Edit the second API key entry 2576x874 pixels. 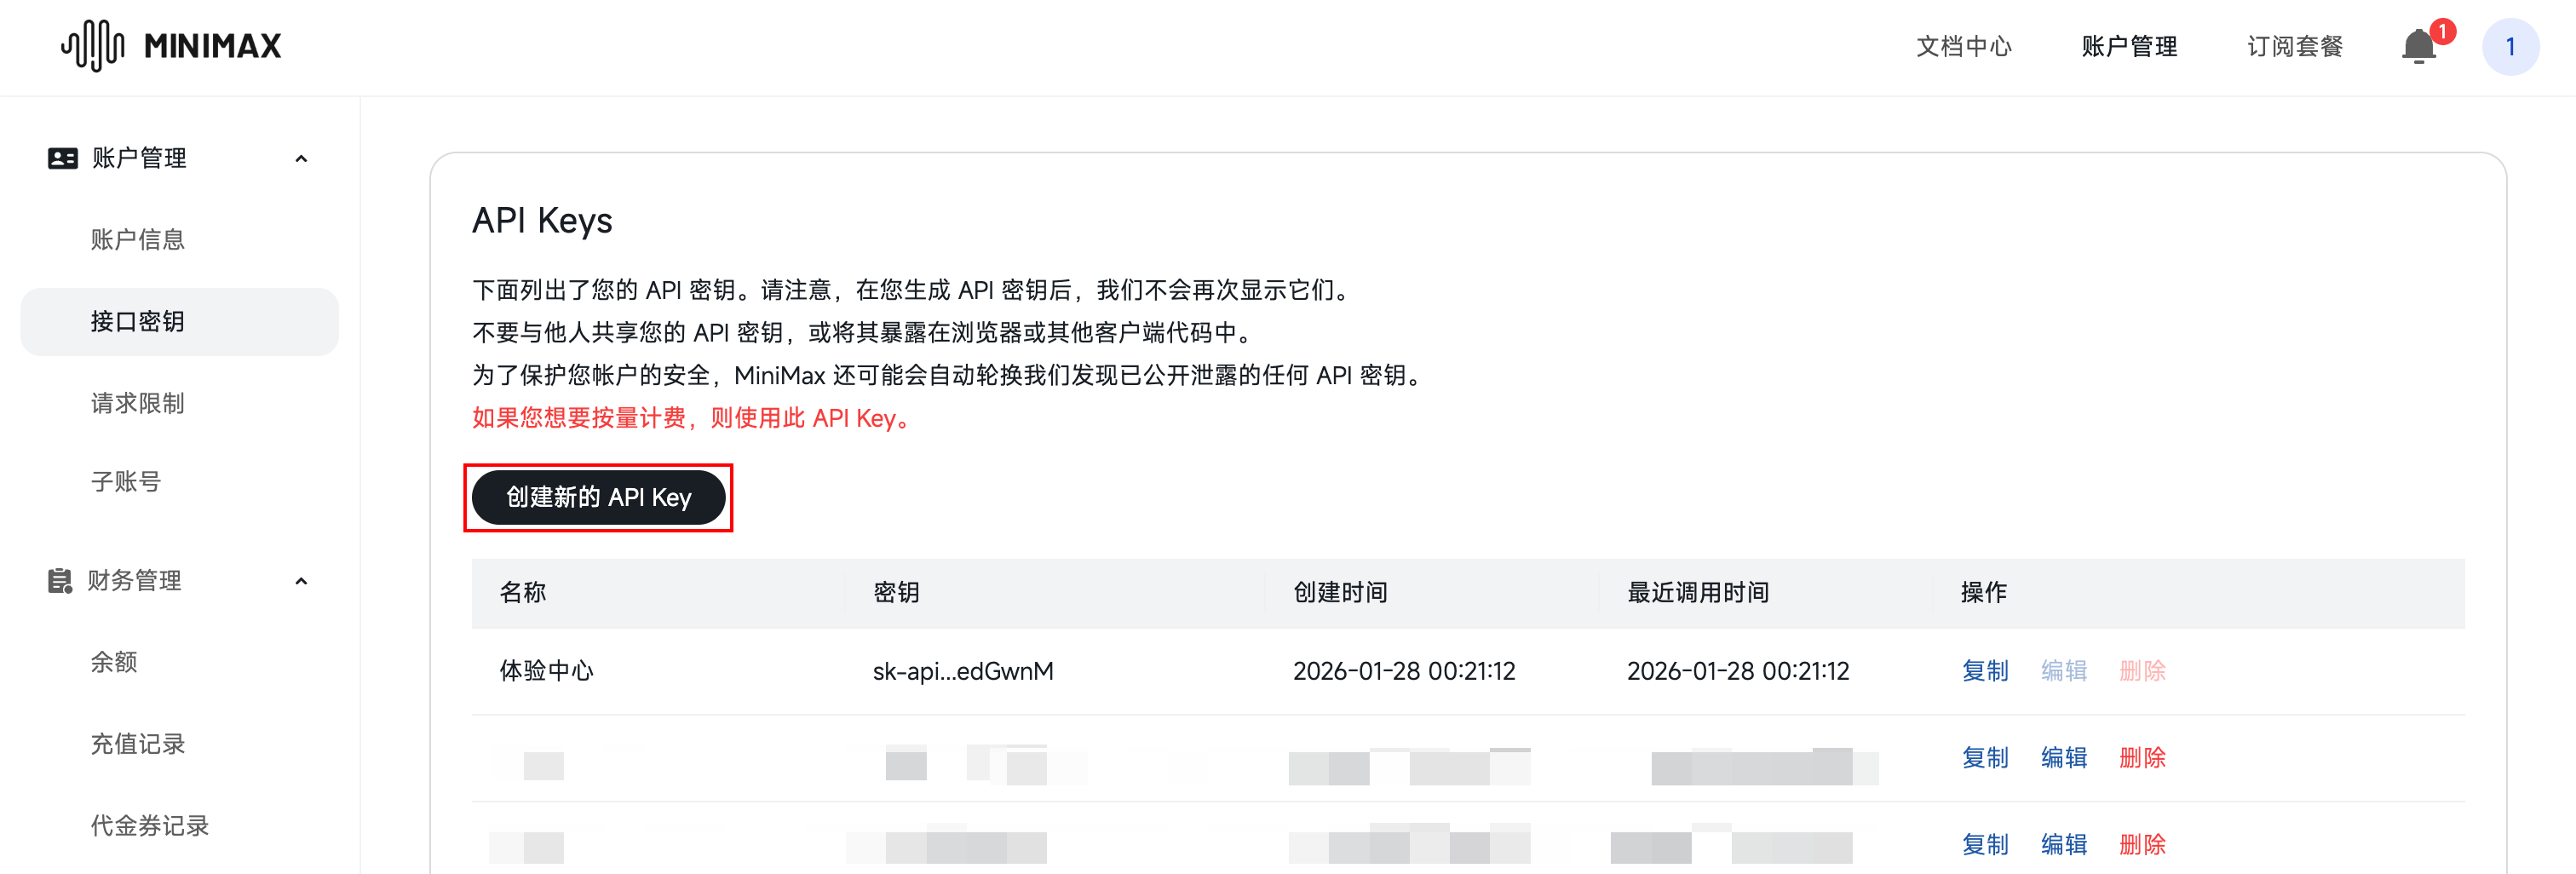[2063, 758]
